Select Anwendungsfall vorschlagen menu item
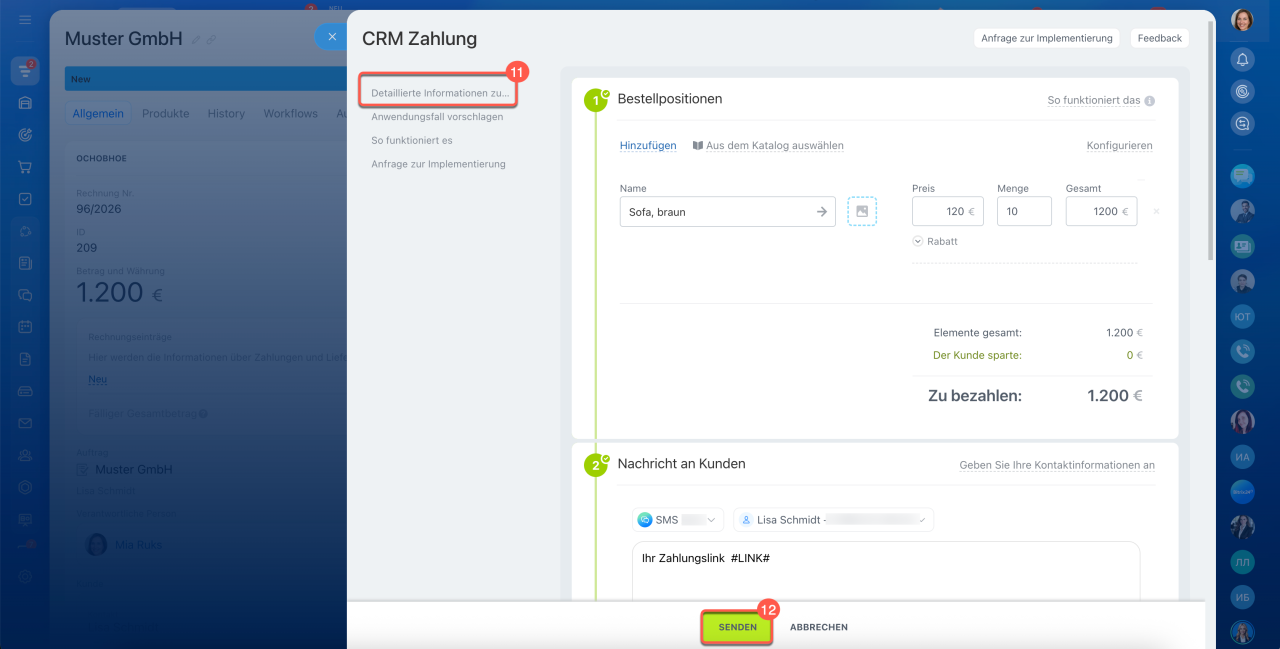The image size is (1280, 649). (x=437, y=117)
